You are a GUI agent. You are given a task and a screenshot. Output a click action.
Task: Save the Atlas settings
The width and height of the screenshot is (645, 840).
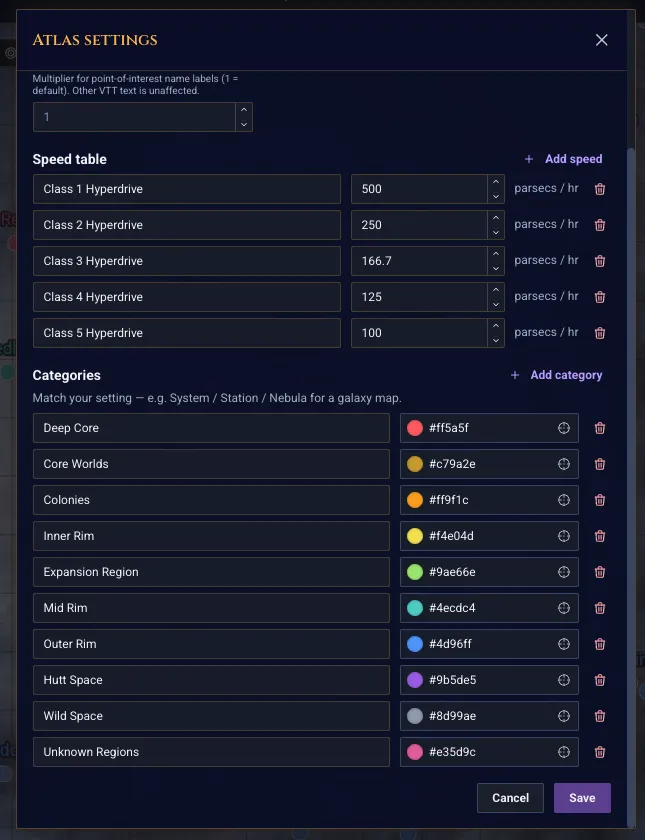point(582,798)
